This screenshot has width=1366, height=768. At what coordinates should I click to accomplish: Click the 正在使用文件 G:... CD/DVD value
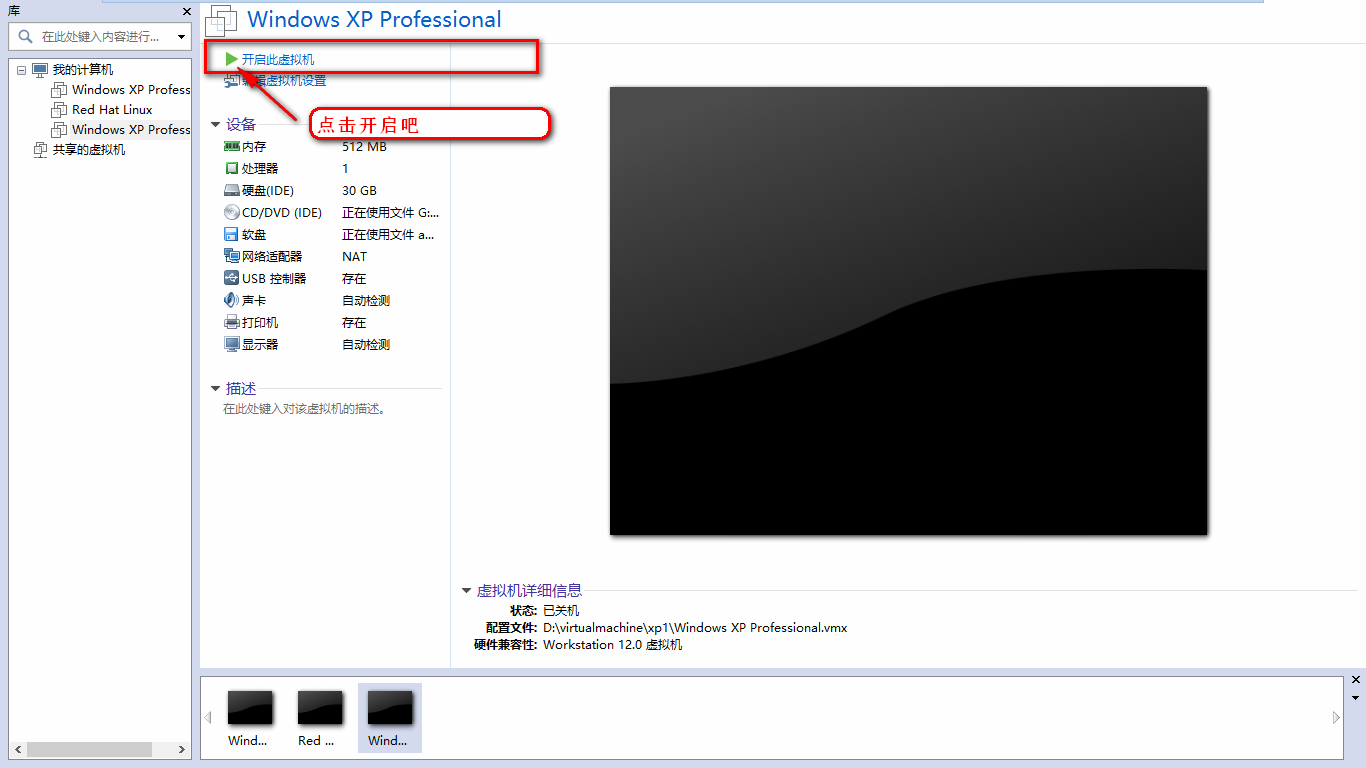pyautogui.click(x=390, y=213)
